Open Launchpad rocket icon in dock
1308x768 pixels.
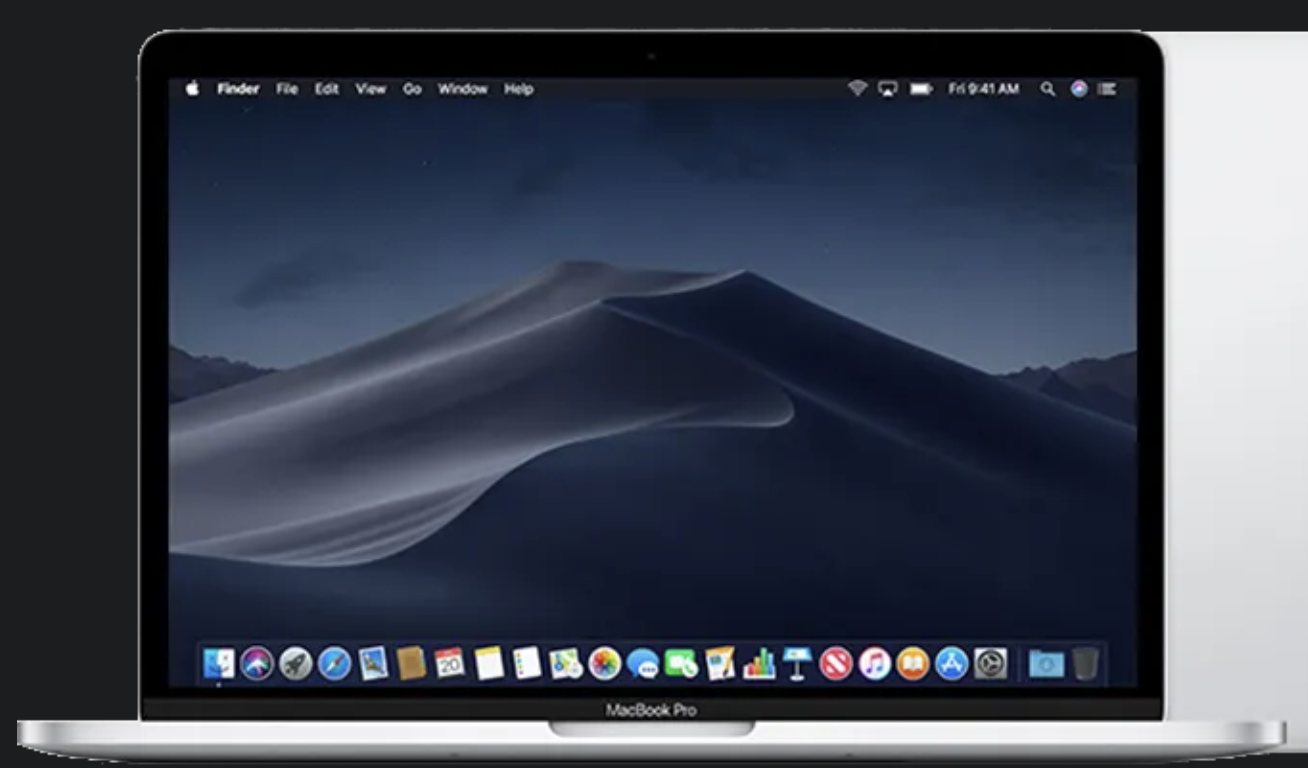(296, 663)
